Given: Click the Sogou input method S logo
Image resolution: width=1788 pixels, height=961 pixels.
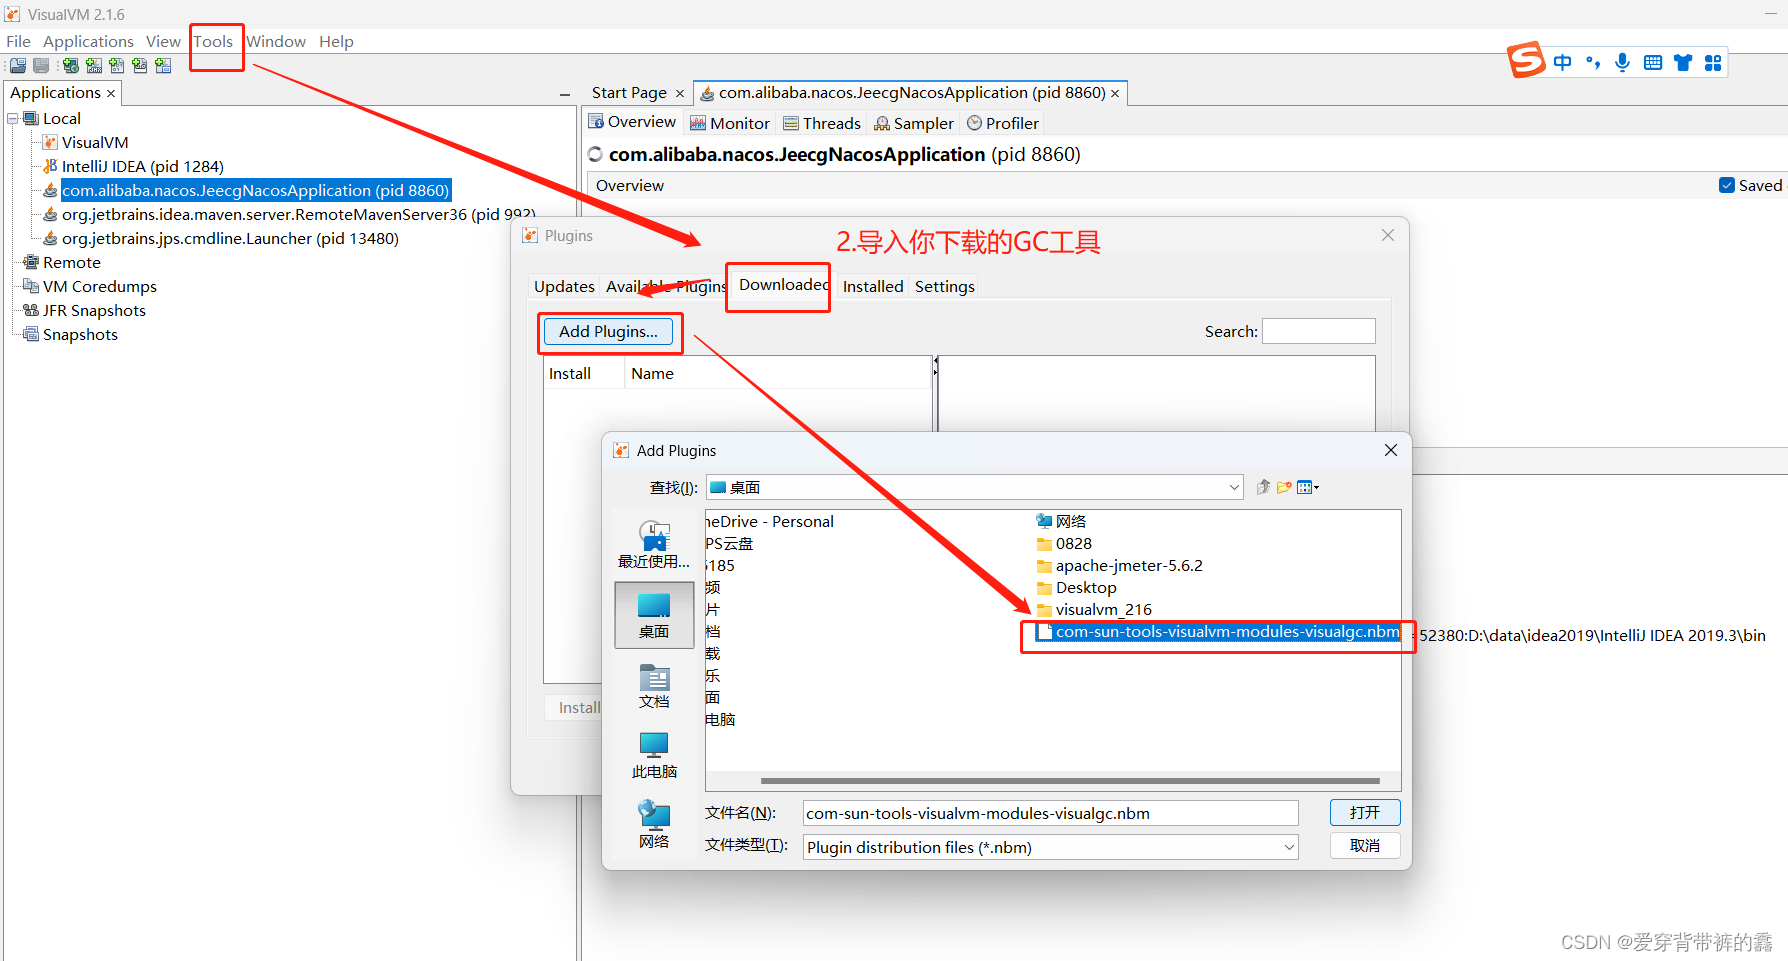Looking at the screenshot, I should (x=1526, y=60).
